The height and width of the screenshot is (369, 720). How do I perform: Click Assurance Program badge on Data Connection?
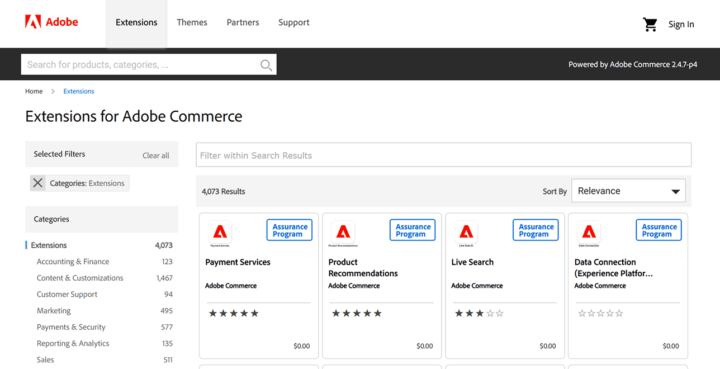coord(658,230)
